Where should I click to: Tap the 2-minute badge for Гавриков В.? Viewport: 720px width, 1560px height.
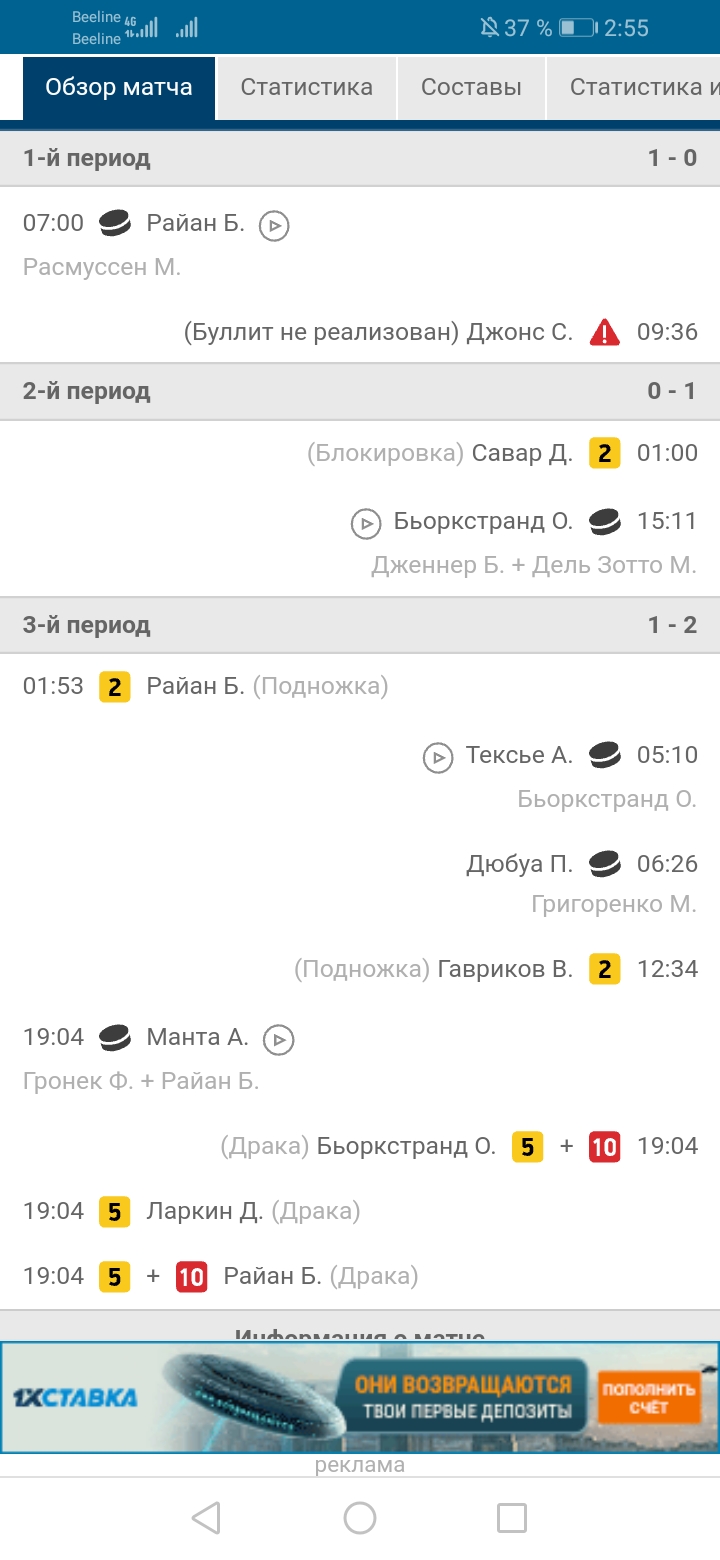604,968
